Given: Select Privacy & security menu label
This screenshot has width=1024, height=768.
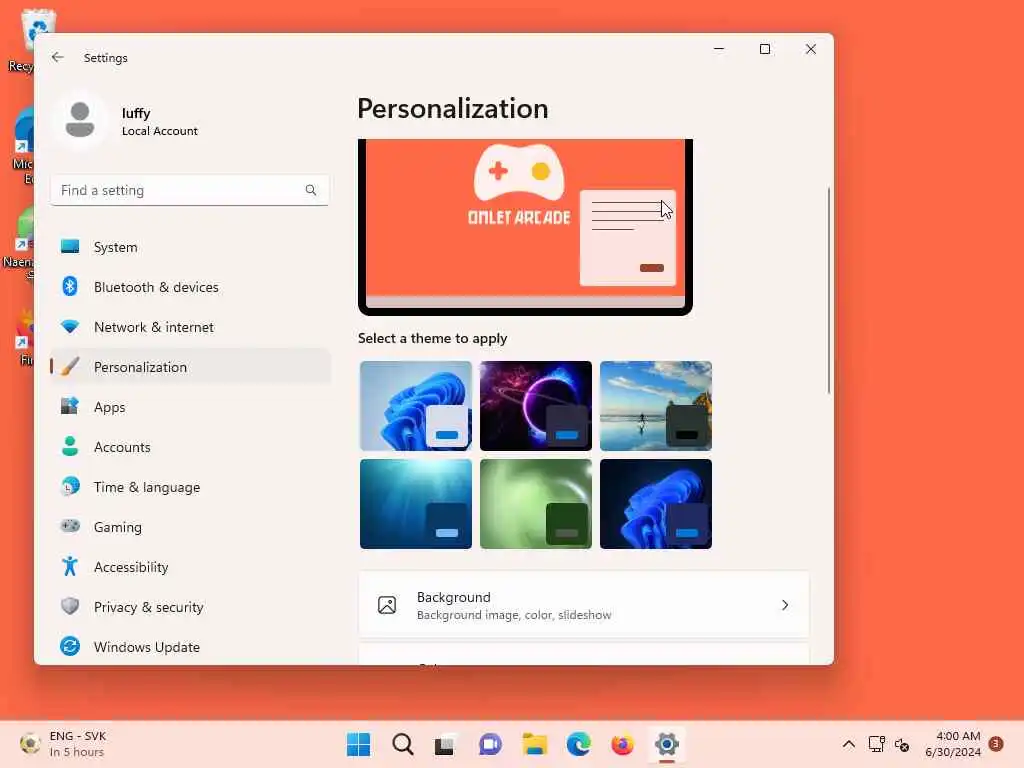Looking at the screenshot, I should (148, 607).
